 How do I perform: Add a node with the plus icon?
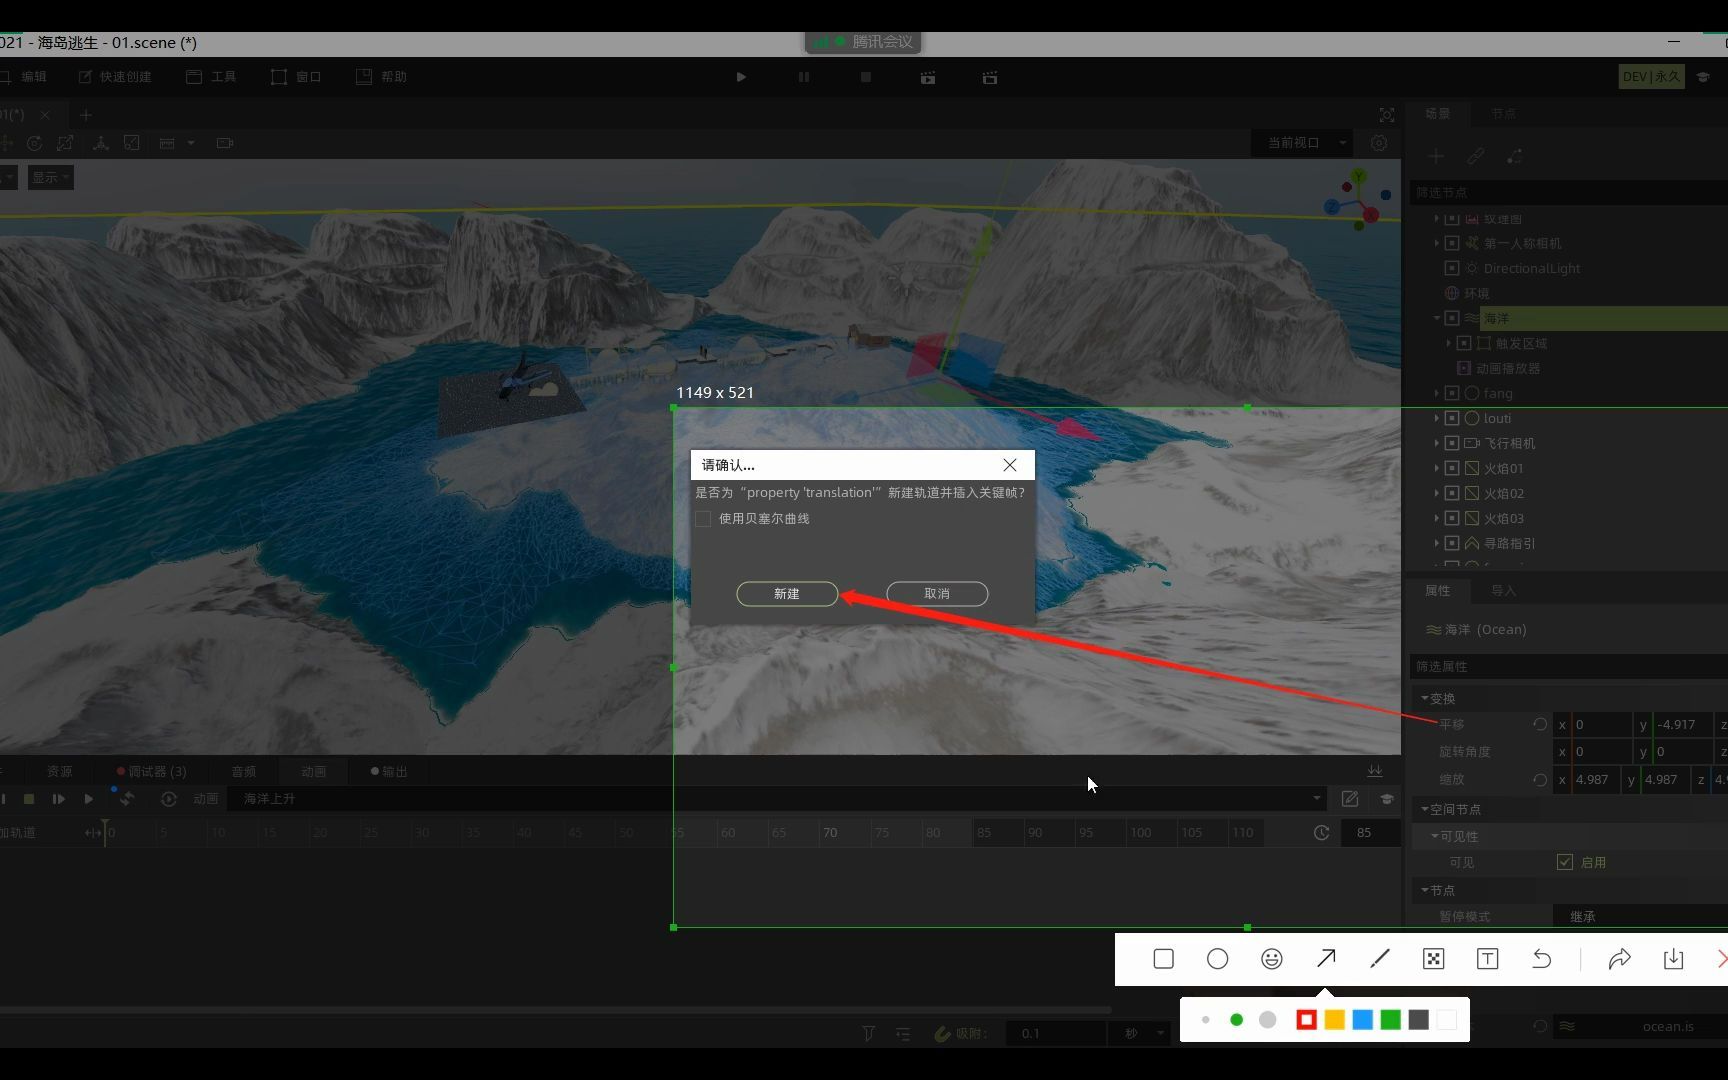[1436, 156]
